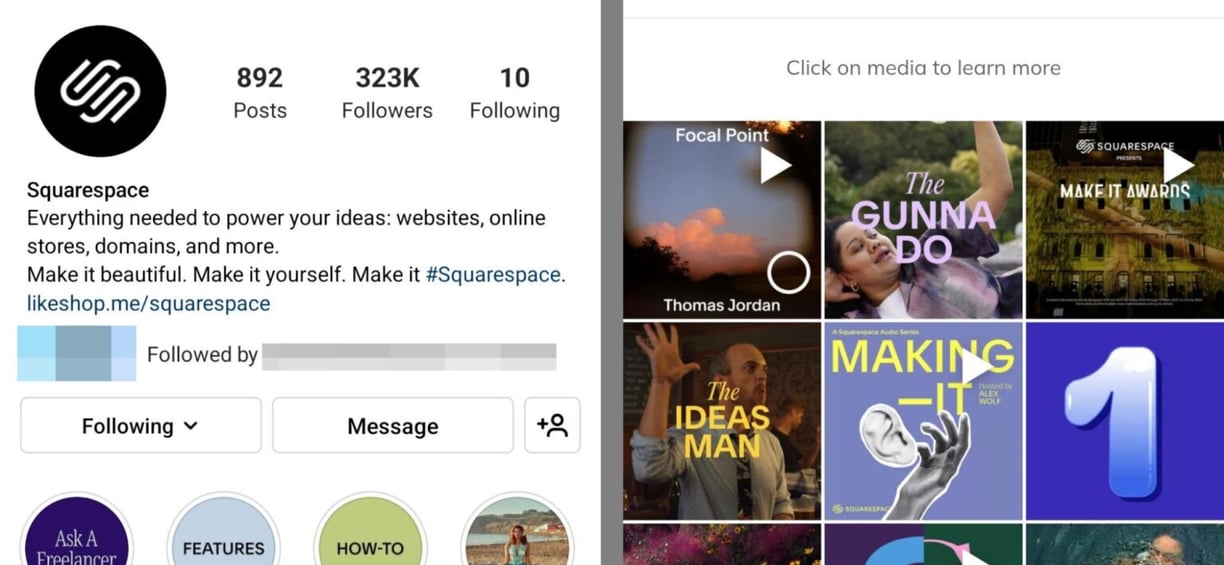Open the Ask A Freelancer story highlight

[x=77, y=530]
